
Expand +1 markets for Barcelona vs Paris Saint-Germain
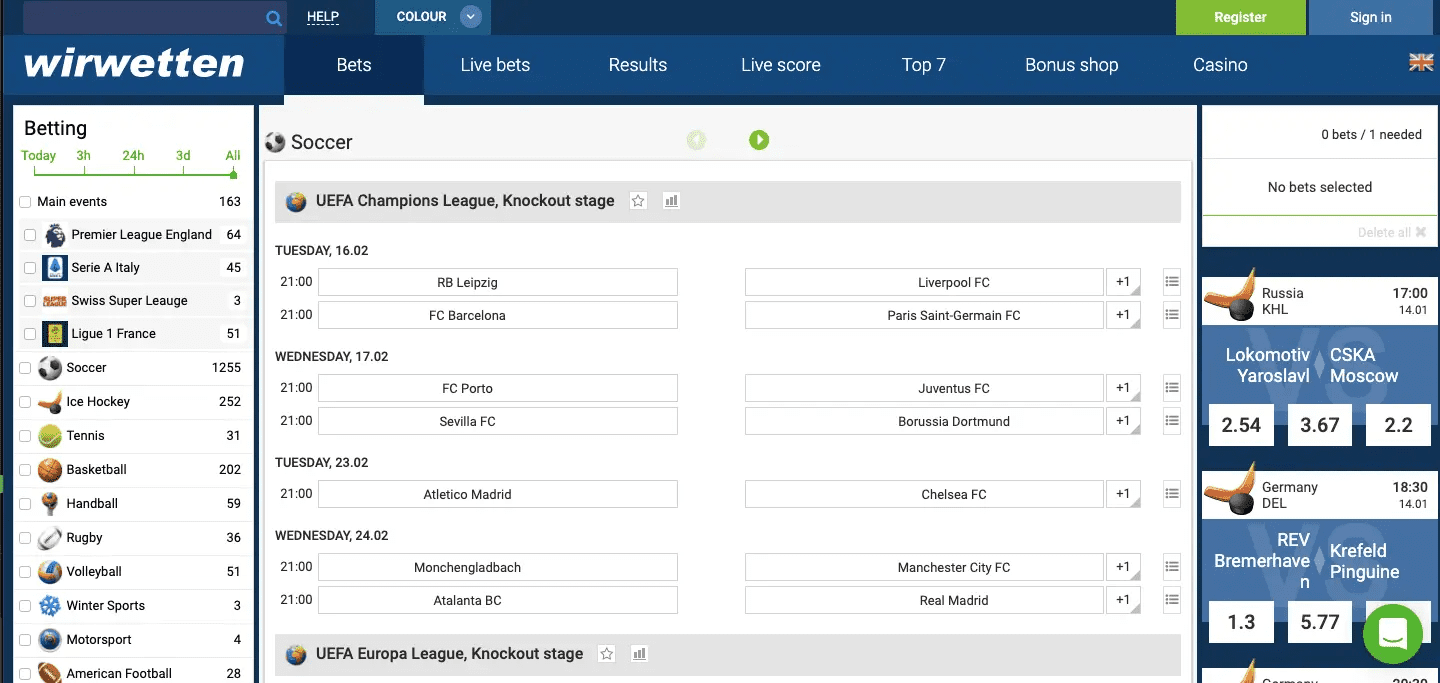(x=1123, y=315)
